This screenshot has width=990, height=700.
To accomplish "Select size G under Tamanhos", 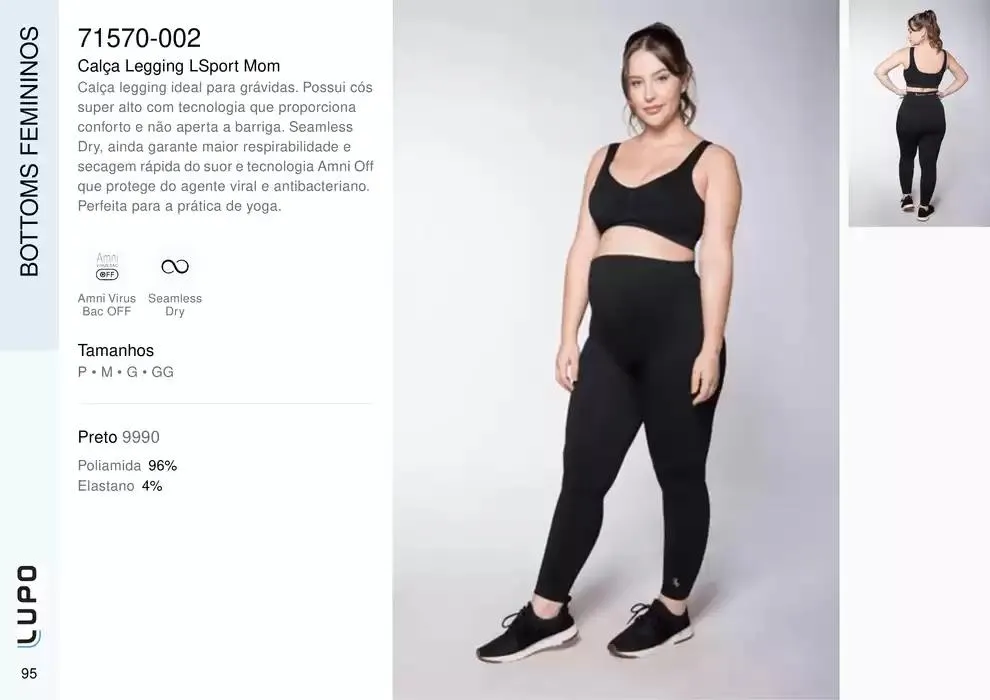I will pos(132,372).
